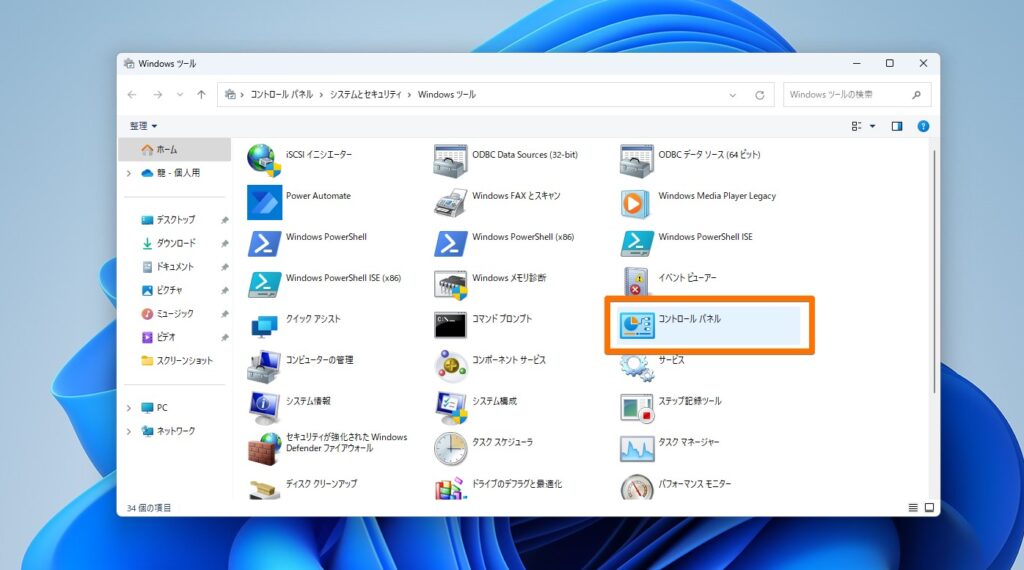Select PC in navigation pane
1024x570 pixels.
coord(155,408)
